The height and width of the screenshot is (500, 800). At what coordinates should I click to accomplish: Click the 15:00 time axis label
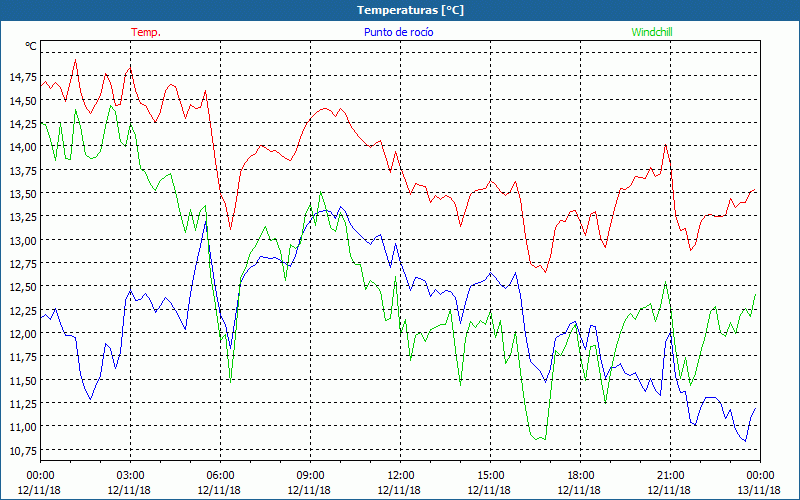(x=490, y=476)
